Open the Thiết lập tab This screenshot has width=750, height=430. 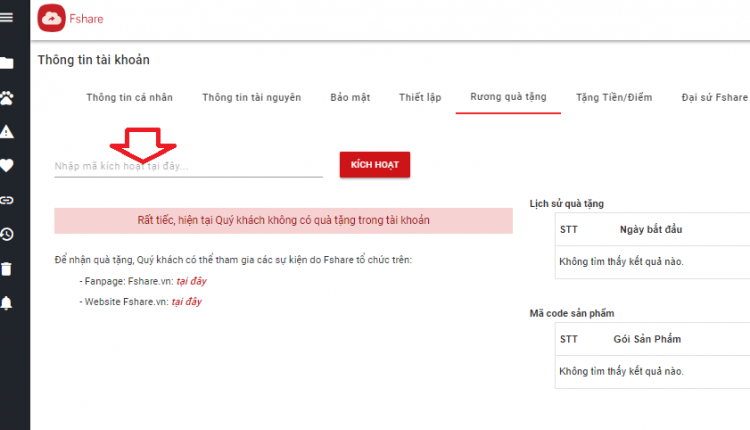(x=420, y=98)
